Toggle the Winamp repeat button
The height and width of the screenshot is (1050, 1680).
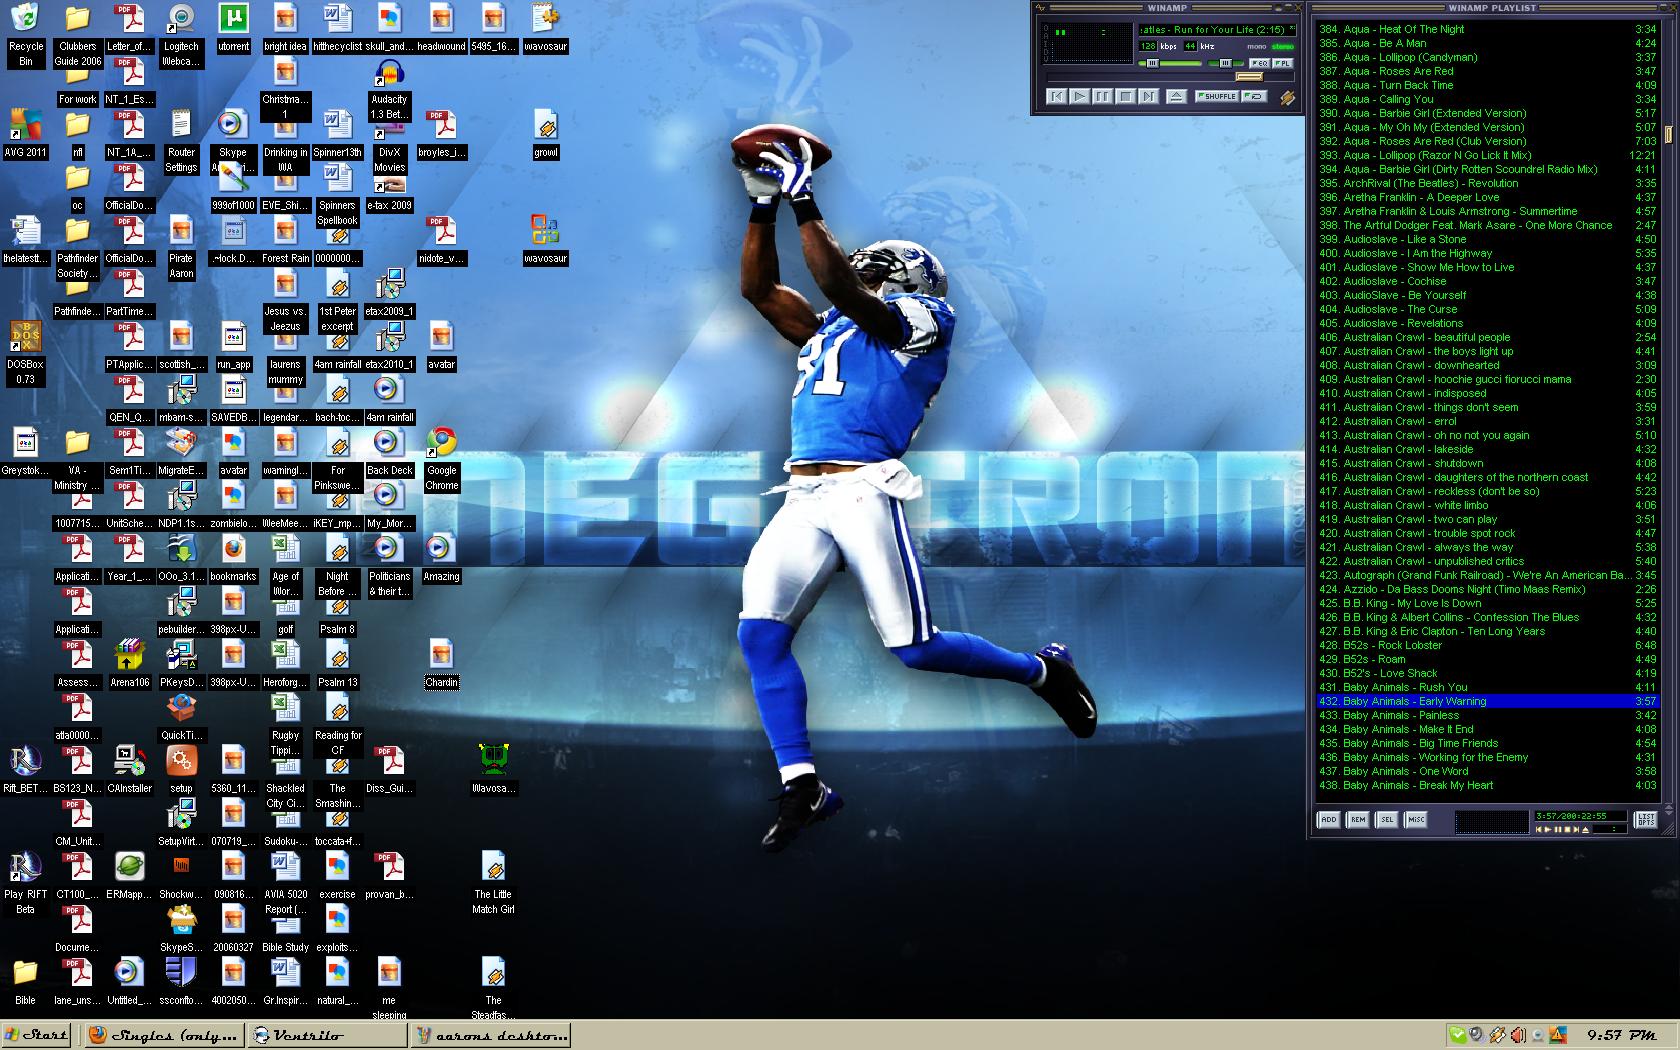click(x=1255, y=97)
